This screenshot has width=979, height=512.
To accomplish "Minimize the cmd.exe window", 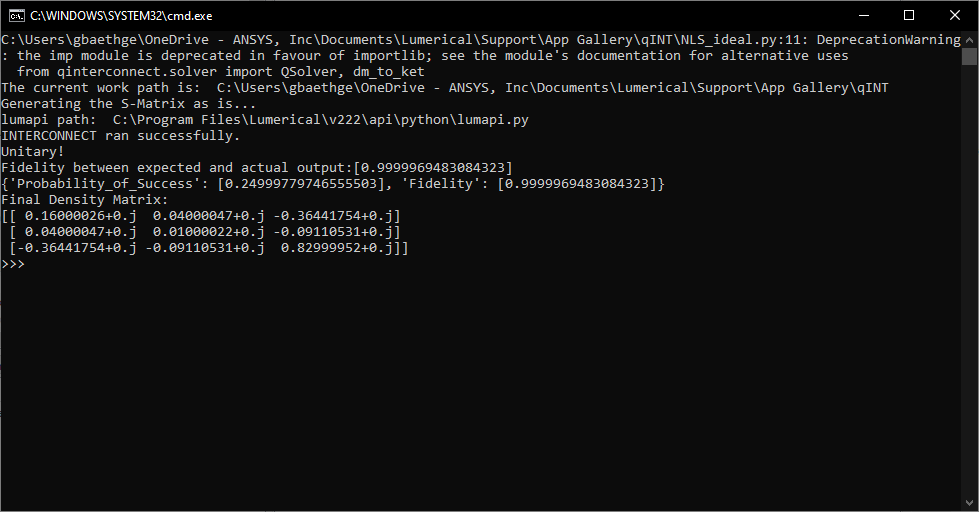I will [864, 16].
